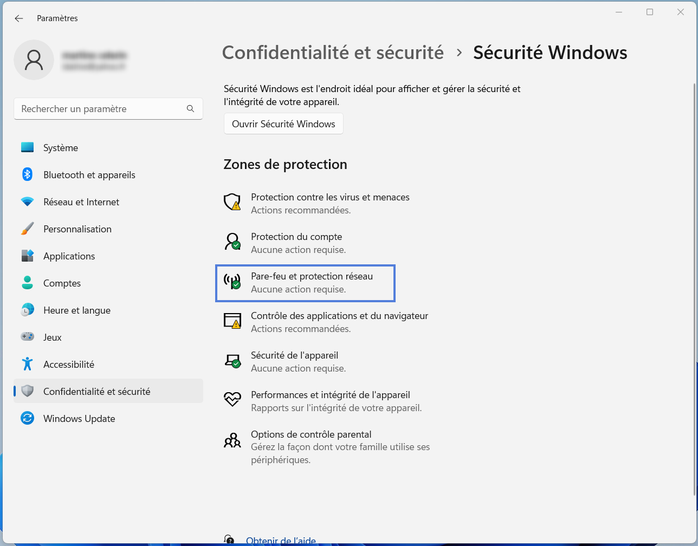Click the firewall and network protection icon
This screenshot has height=546, width=698.
pos(232,282)
